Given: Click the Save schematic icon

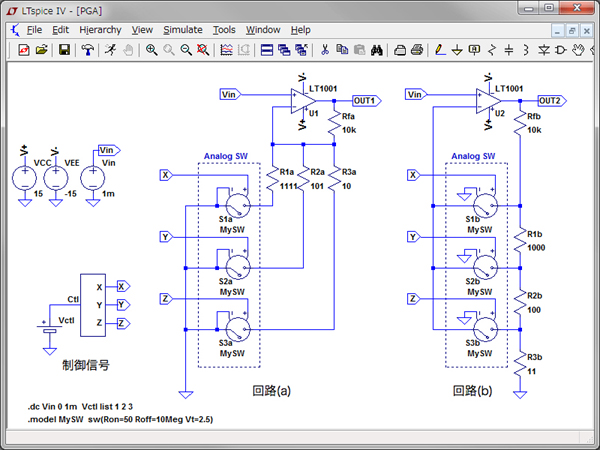Looking at the screenshot, I should 64,49.
